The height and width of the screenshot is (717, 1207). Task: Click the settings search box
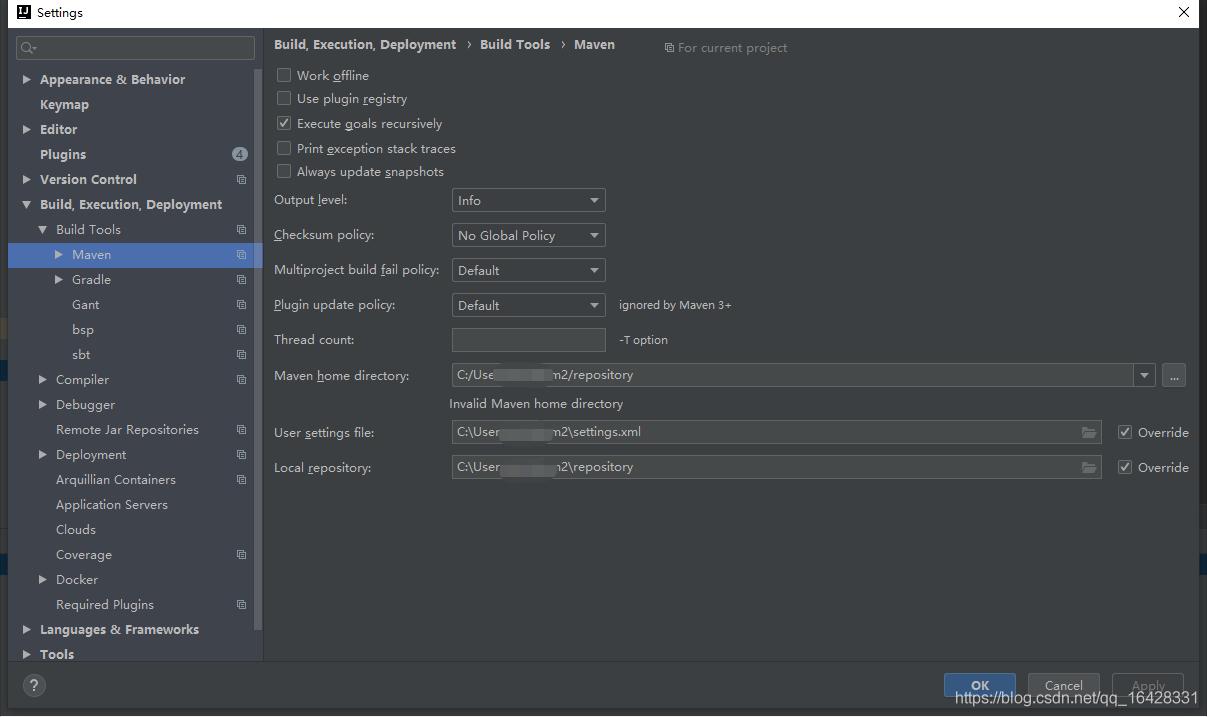136,48
